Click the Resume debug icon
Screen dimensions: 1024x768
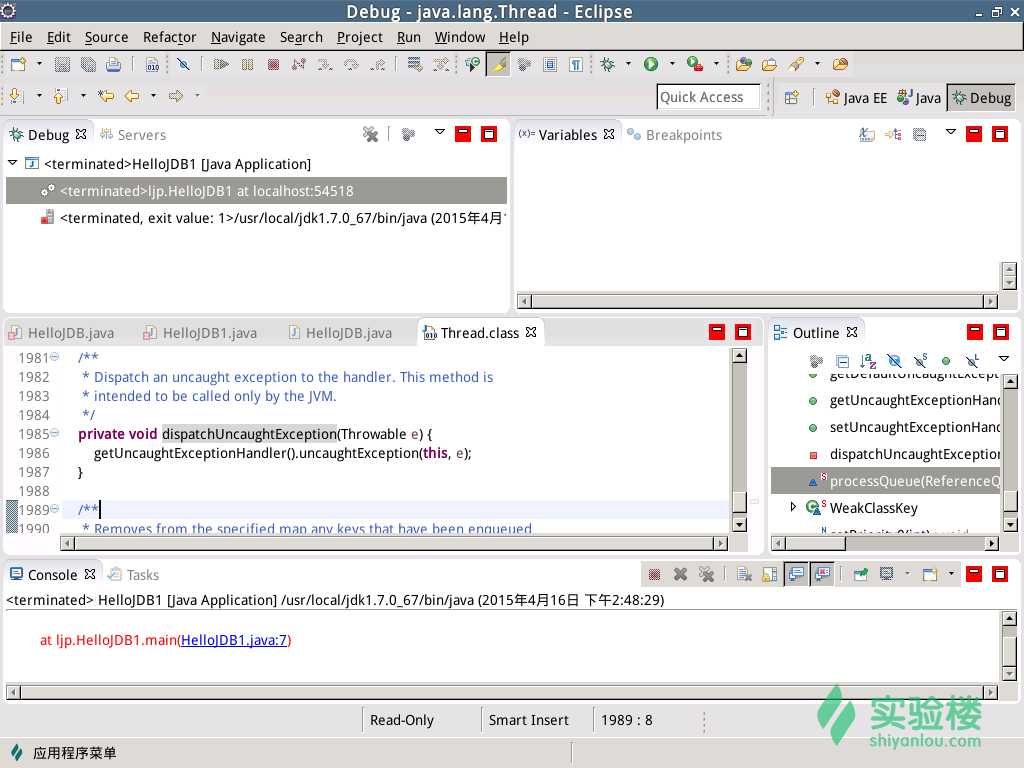(221, 64)
